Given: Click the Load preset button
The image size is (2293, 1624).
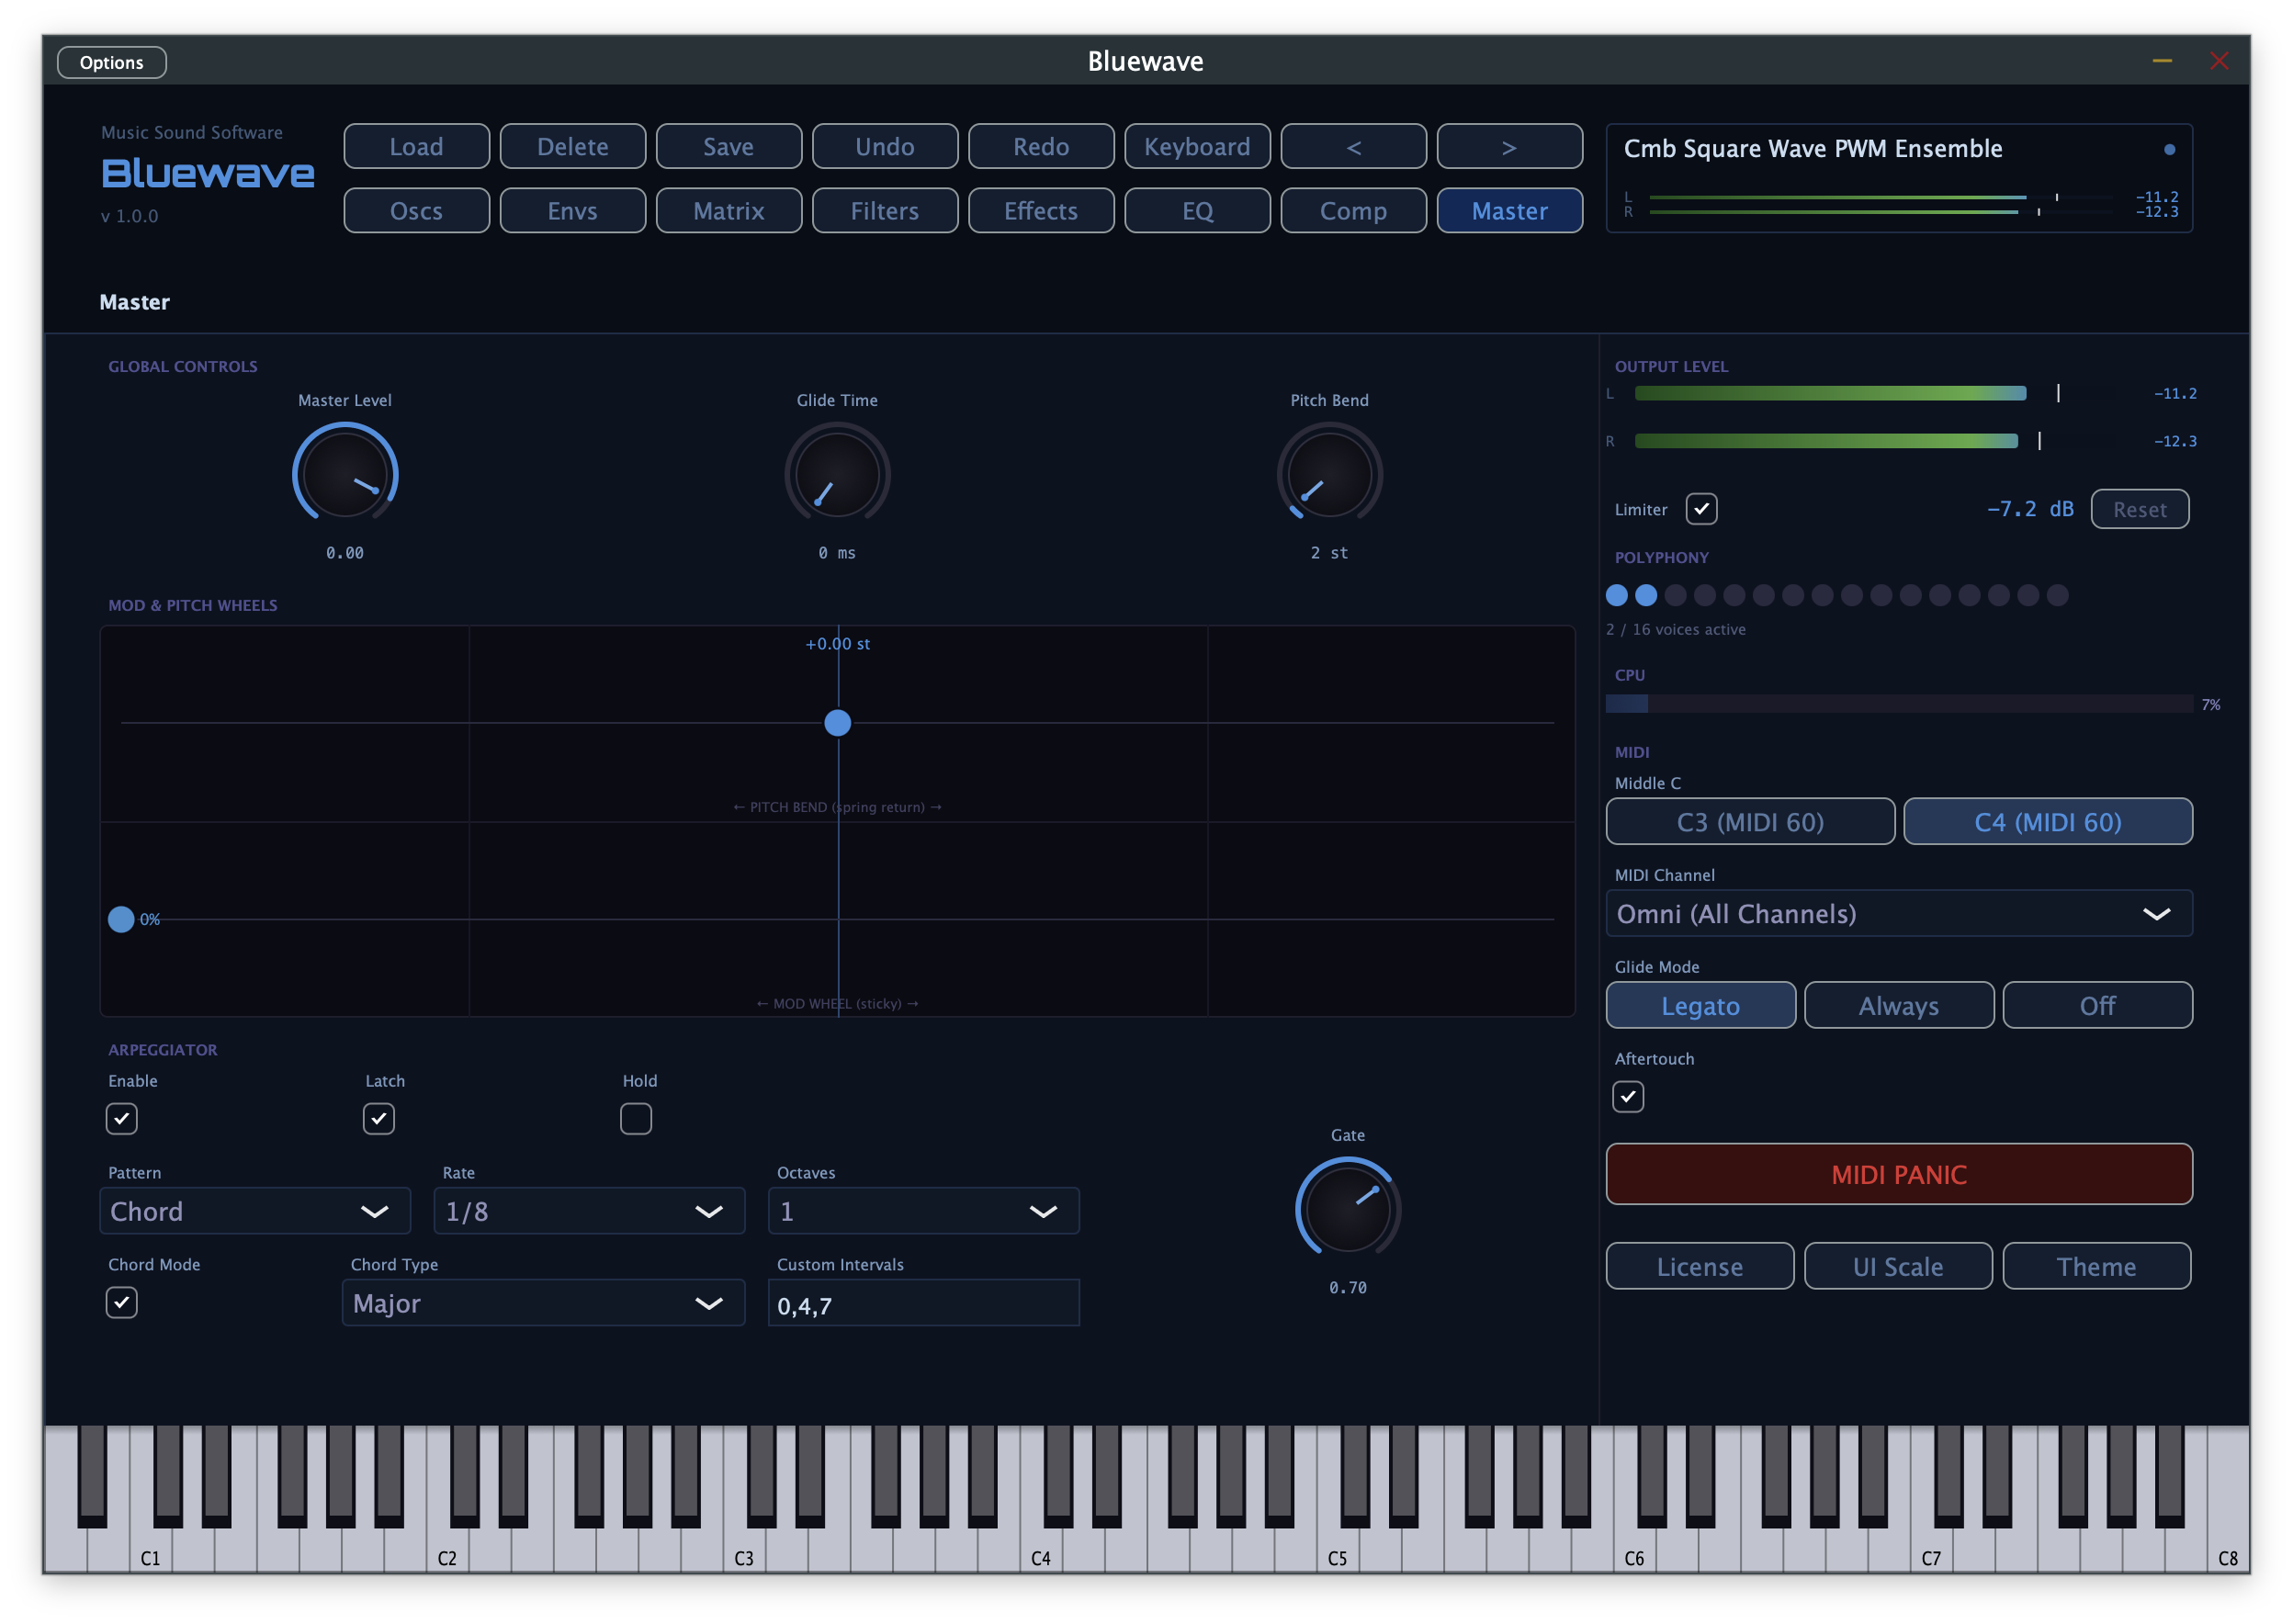Looking at the screenshot, I should (x=416, y=147).
